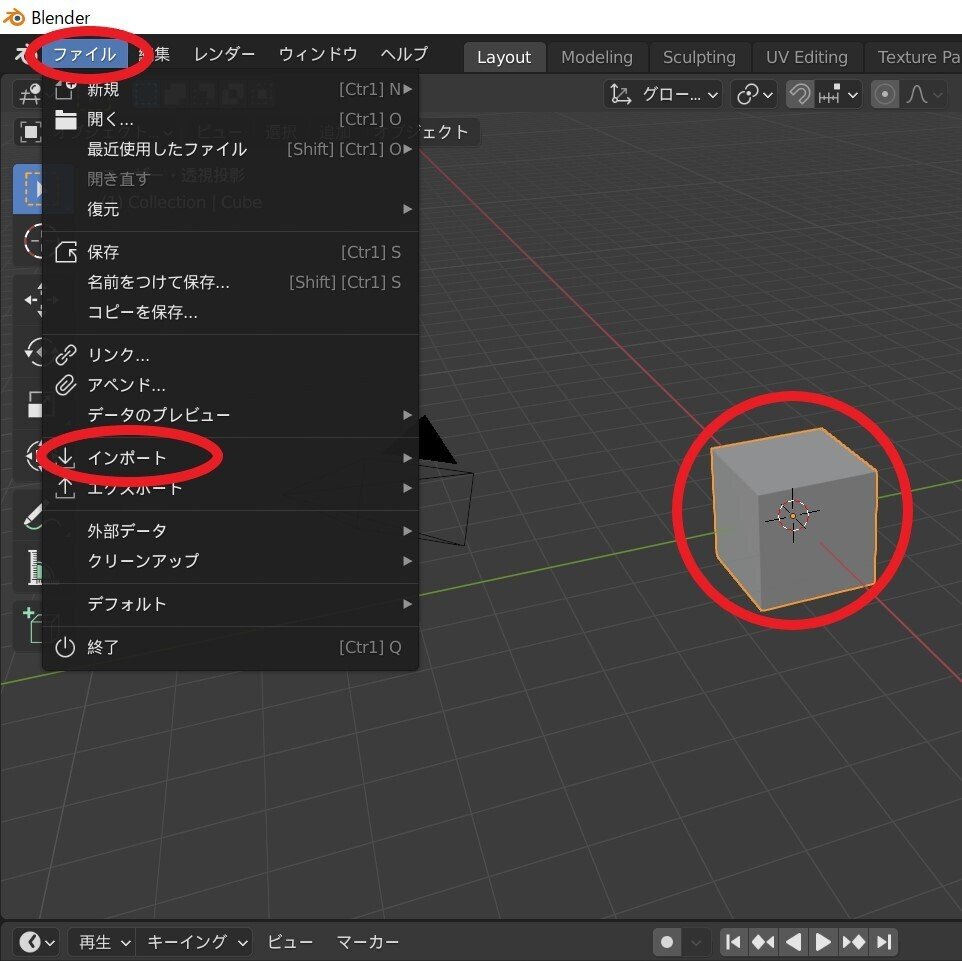Image resolution: width=962 pixels, height=961 pixels.
Task: Expand the 外部データ submenu
Action: [231, 531]
